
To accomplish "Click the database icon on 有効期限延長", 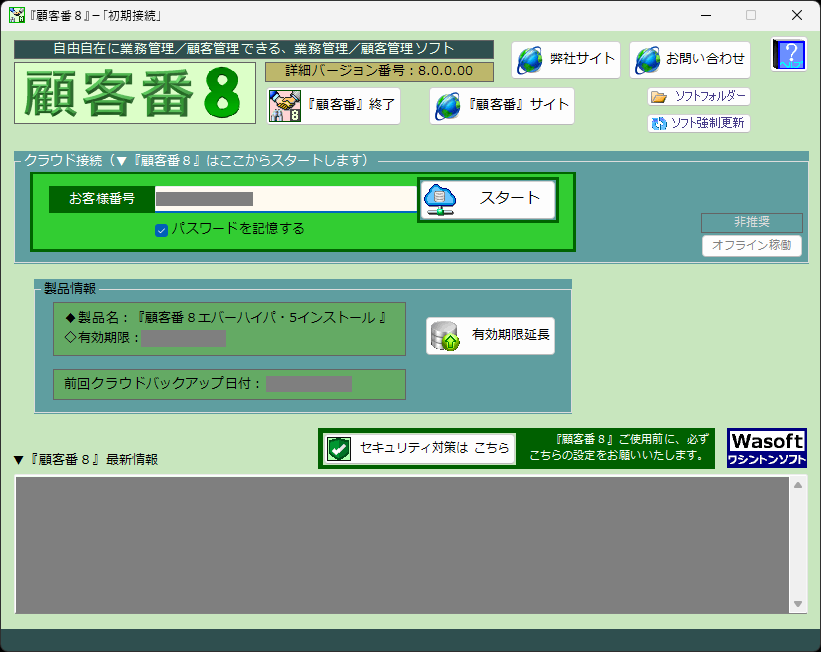I will (445, 336).
